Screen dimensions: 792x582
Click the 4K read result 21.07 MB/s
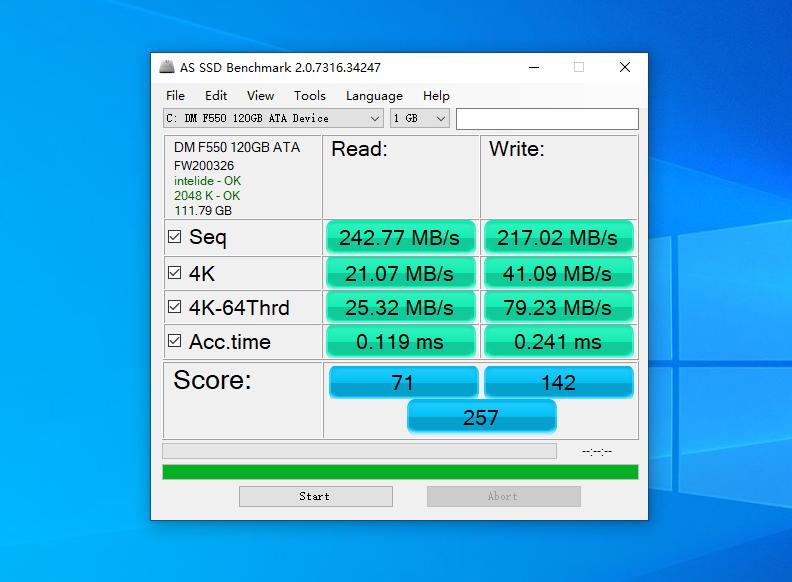pyautogui.click(x=401, y=273)
